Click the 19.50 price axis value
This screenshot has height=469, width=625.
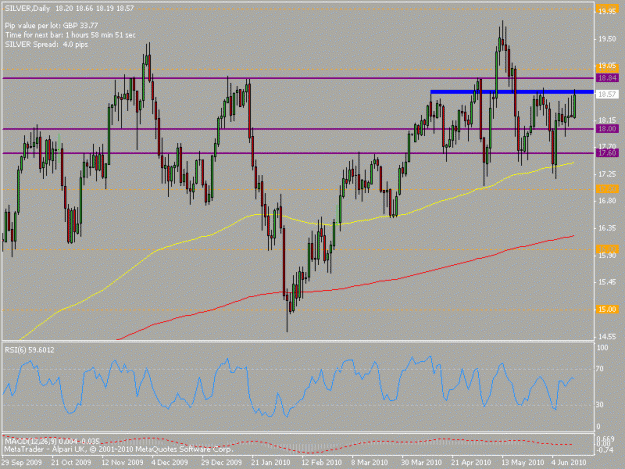point(607,39)
